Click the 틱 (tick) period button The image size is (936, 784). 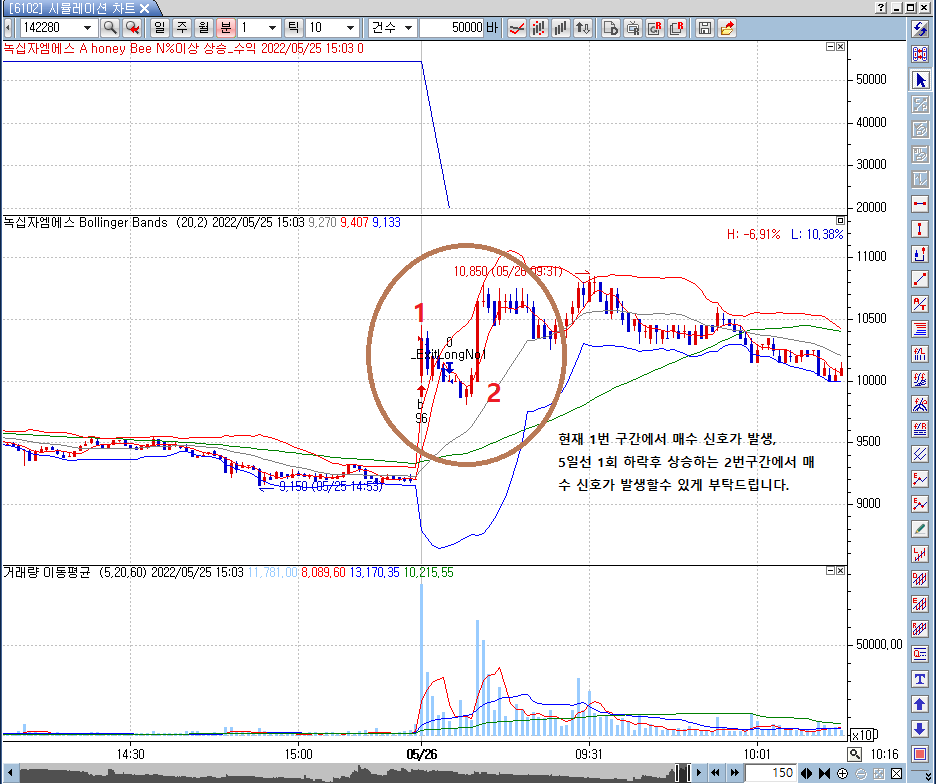tap(293, 28)
